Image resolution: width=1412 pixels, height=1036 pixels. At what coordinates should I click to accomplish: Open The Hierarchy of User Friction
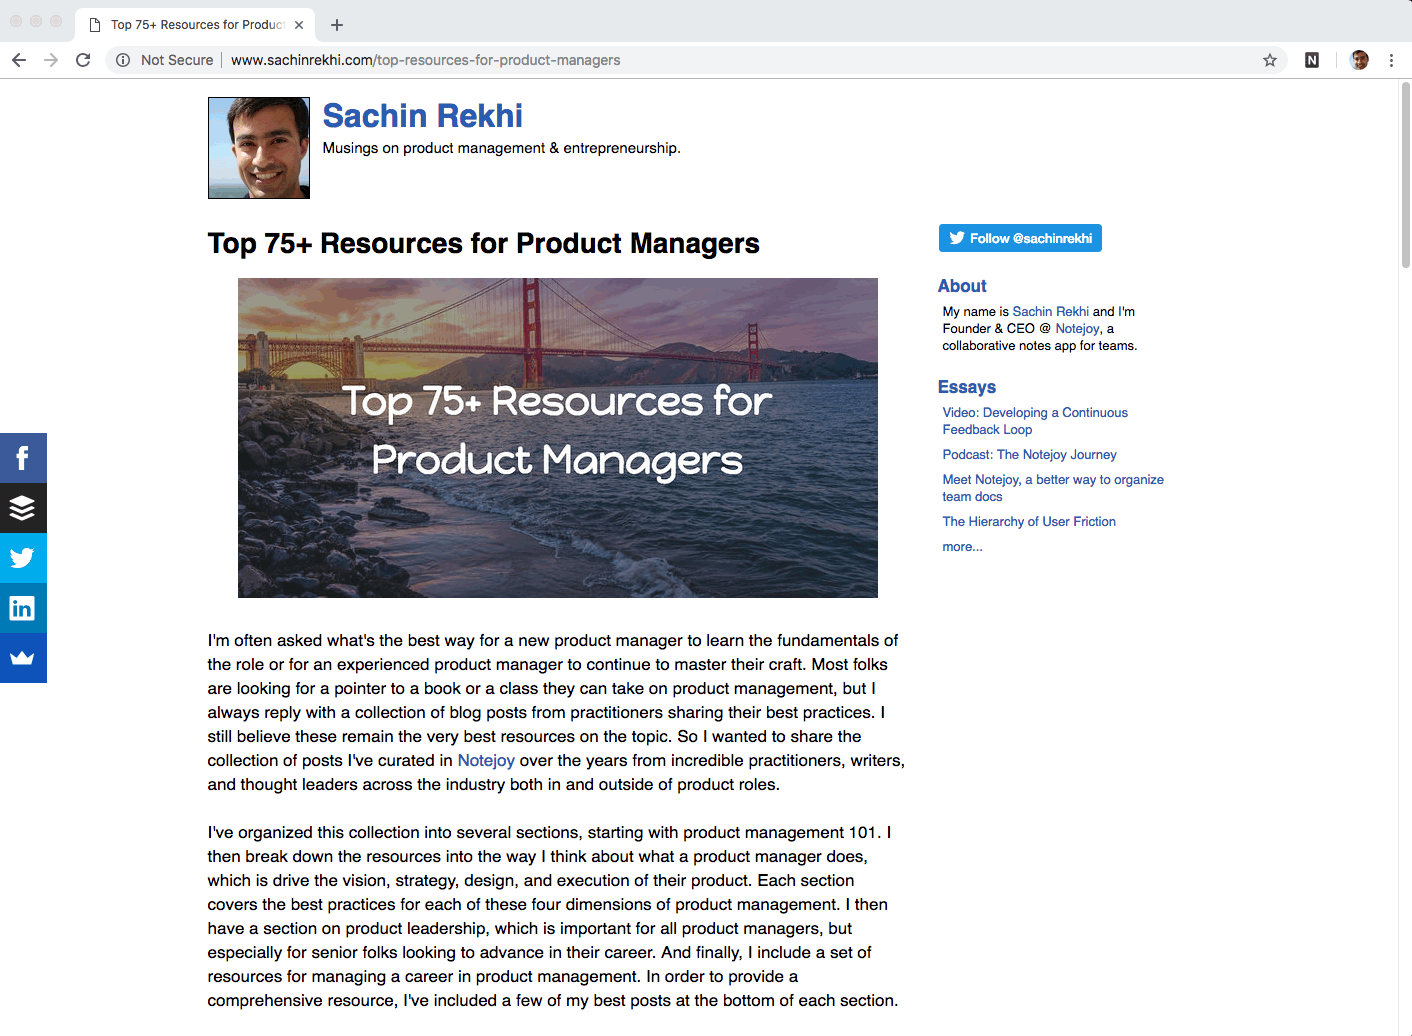(x=1029, y=521)
